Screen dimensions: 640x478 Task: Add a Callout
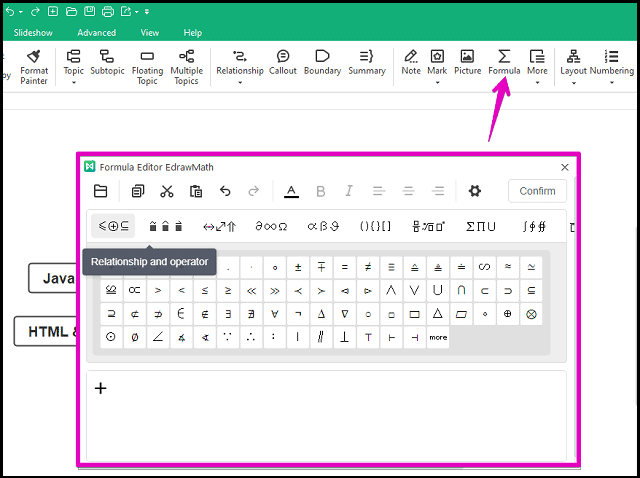[x=282, y=62]
